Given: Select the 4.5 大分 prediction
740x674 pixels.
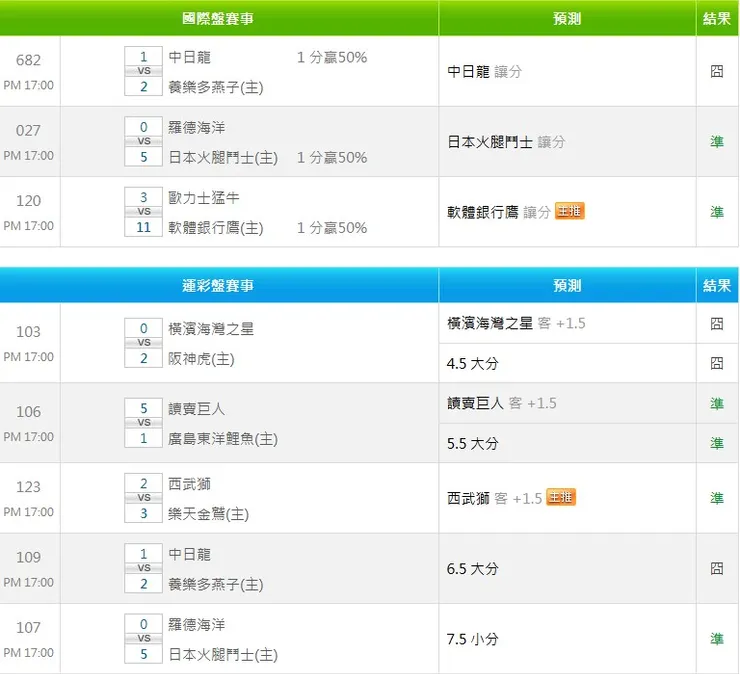Looking at the screenshot, I should [473, 363].
